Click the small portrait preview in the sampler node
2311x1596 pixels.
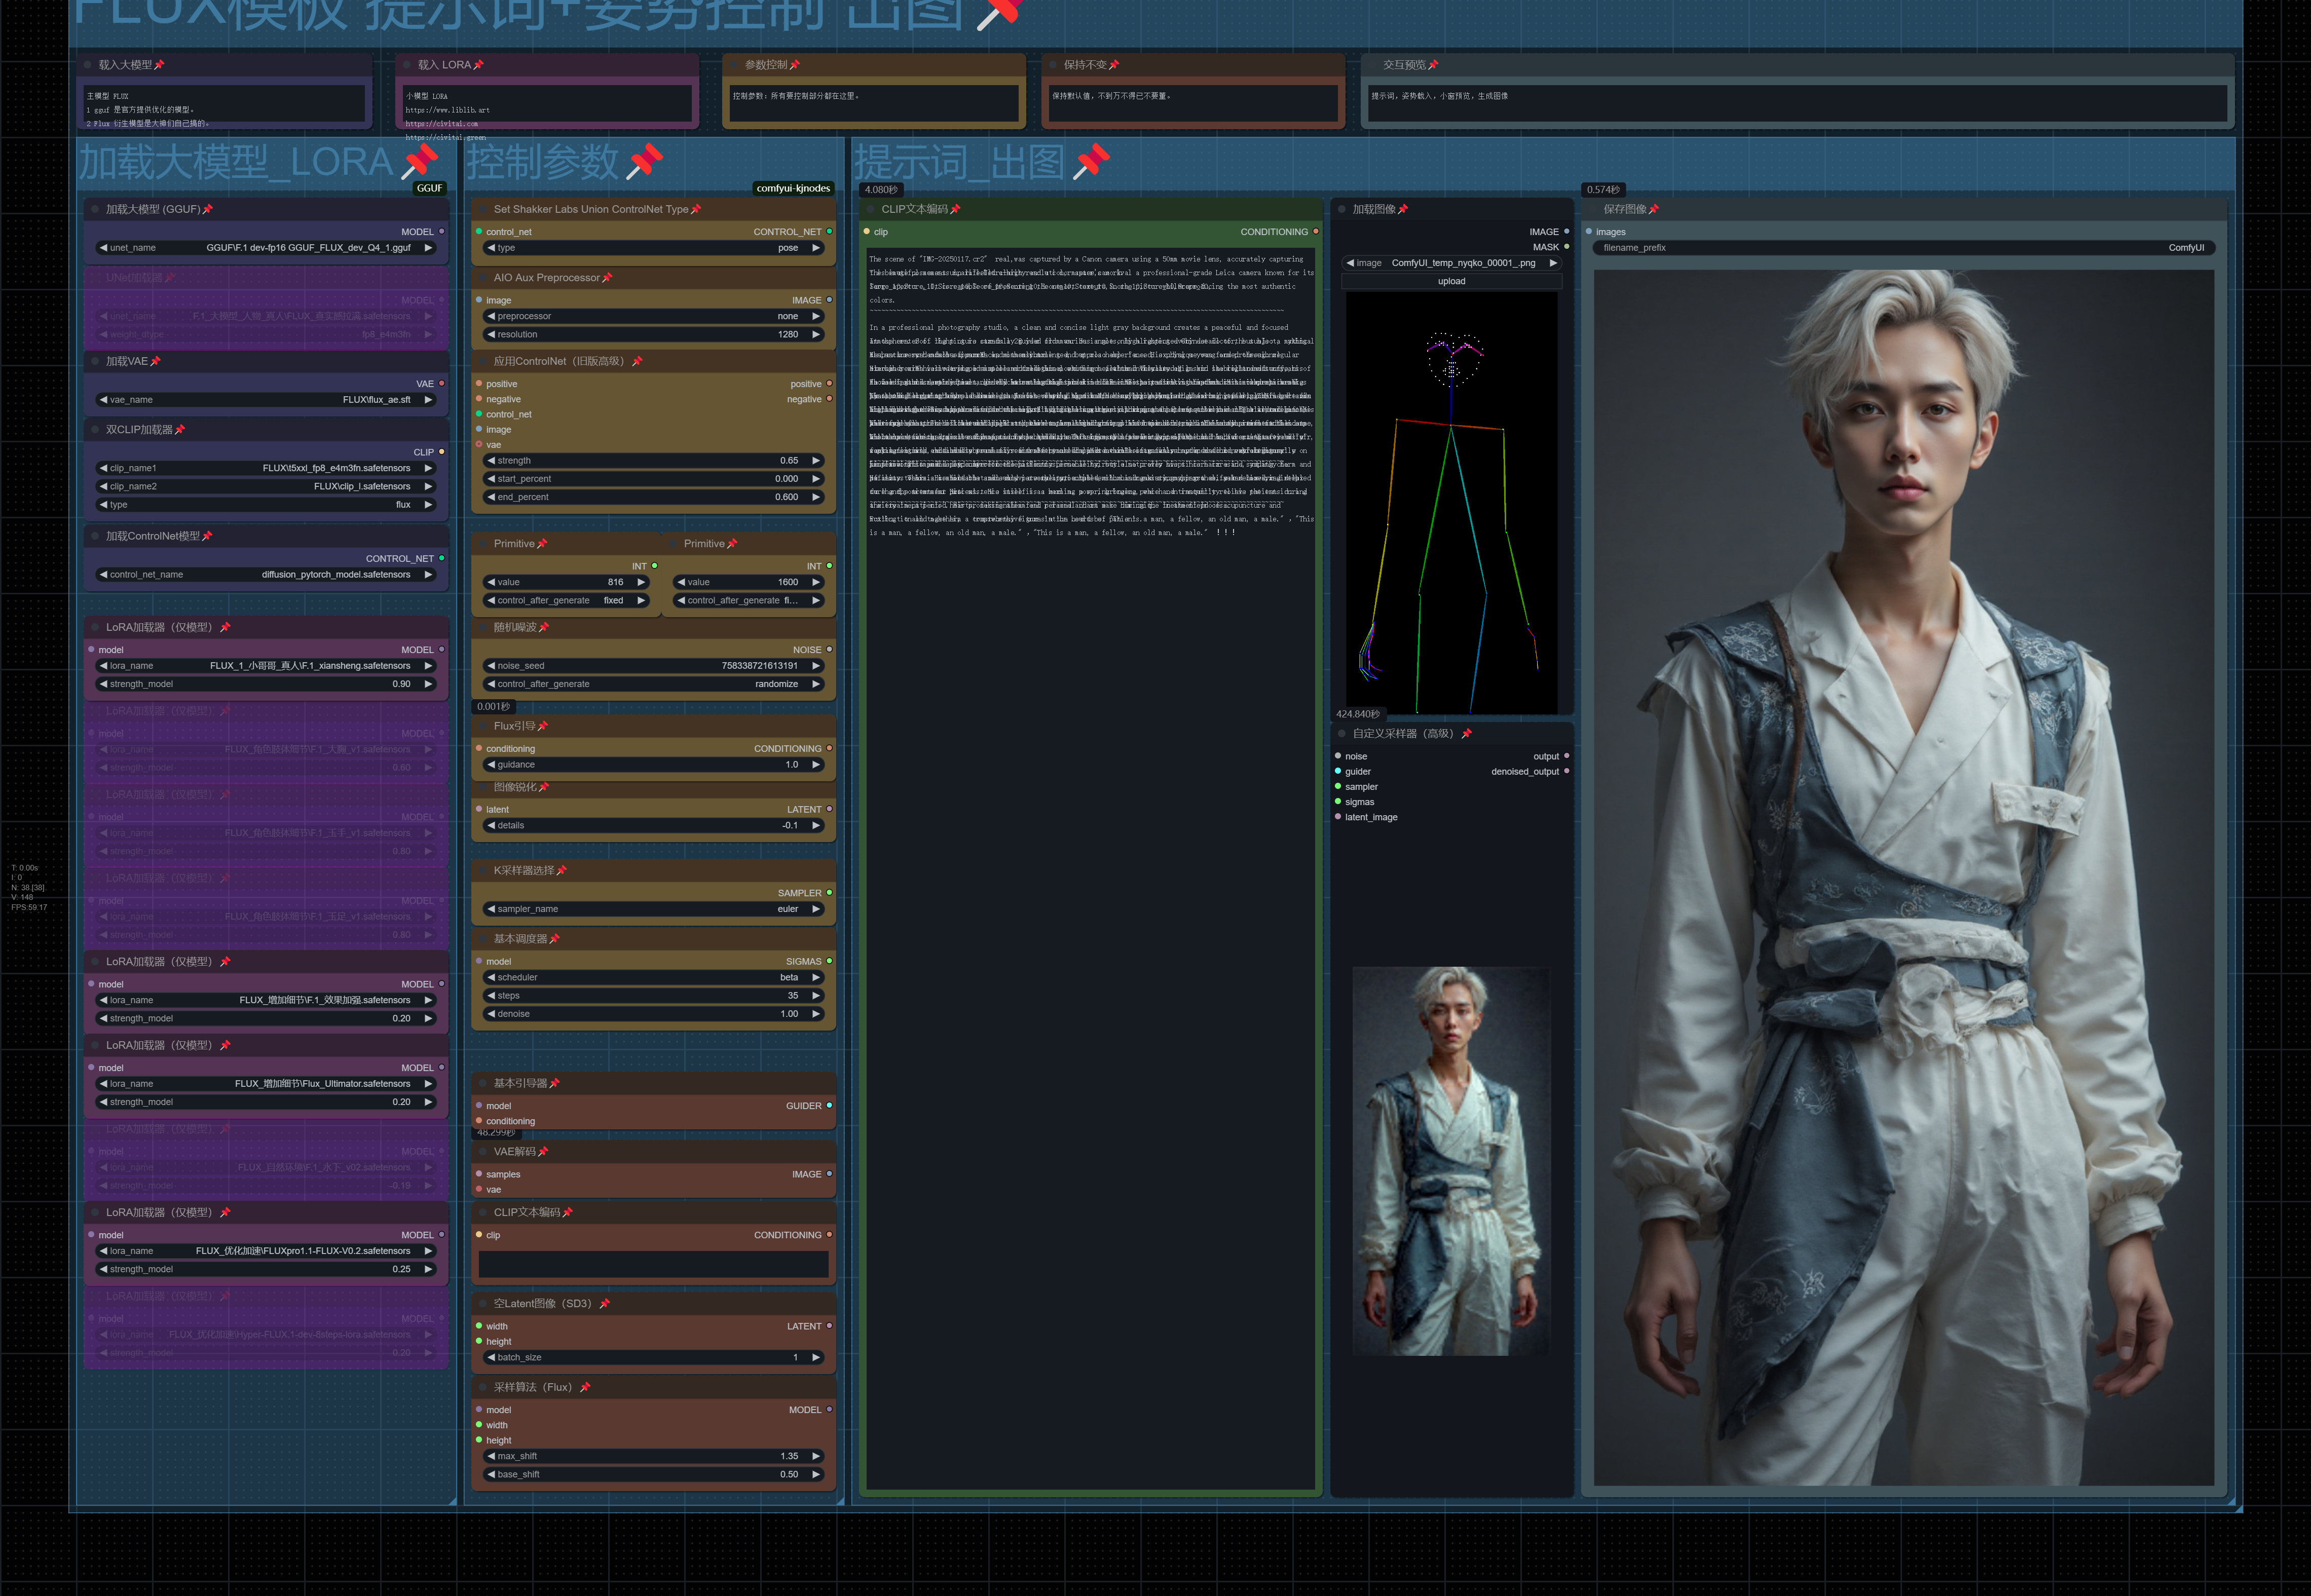pos(1451,1161)
